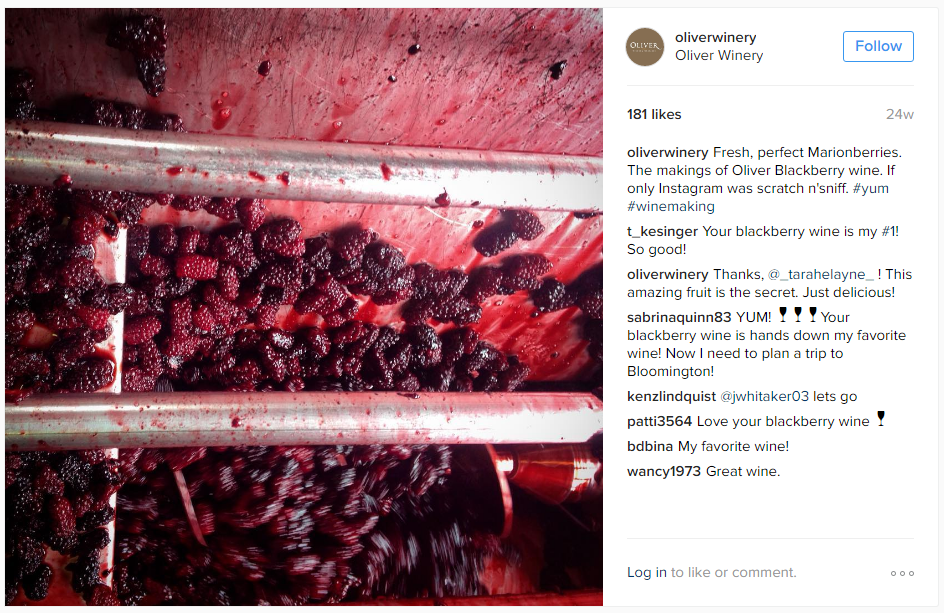Open the oliverwinery username in header
The width and height of the screenshot is (944, 613).
click(715, 37)
